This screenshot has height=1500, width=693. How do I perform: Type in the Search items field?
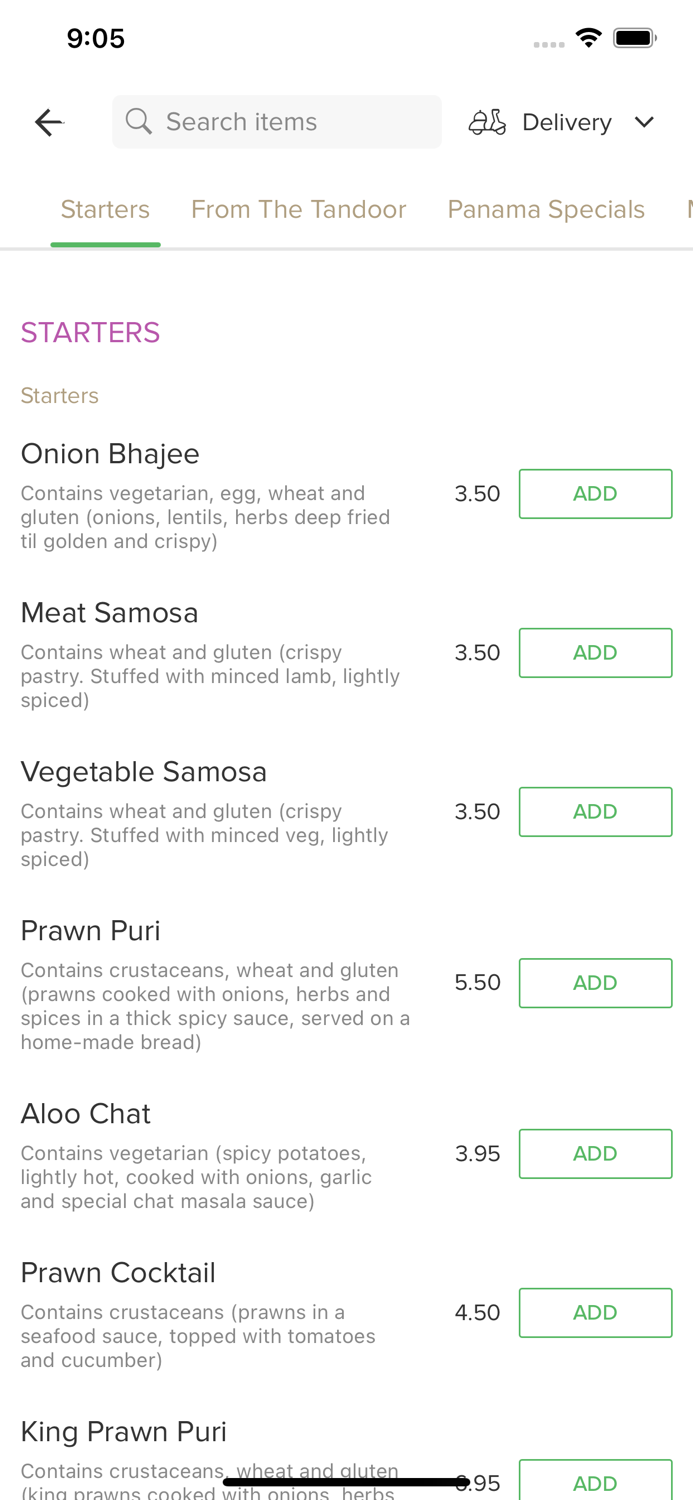click(x=290, y=122)
